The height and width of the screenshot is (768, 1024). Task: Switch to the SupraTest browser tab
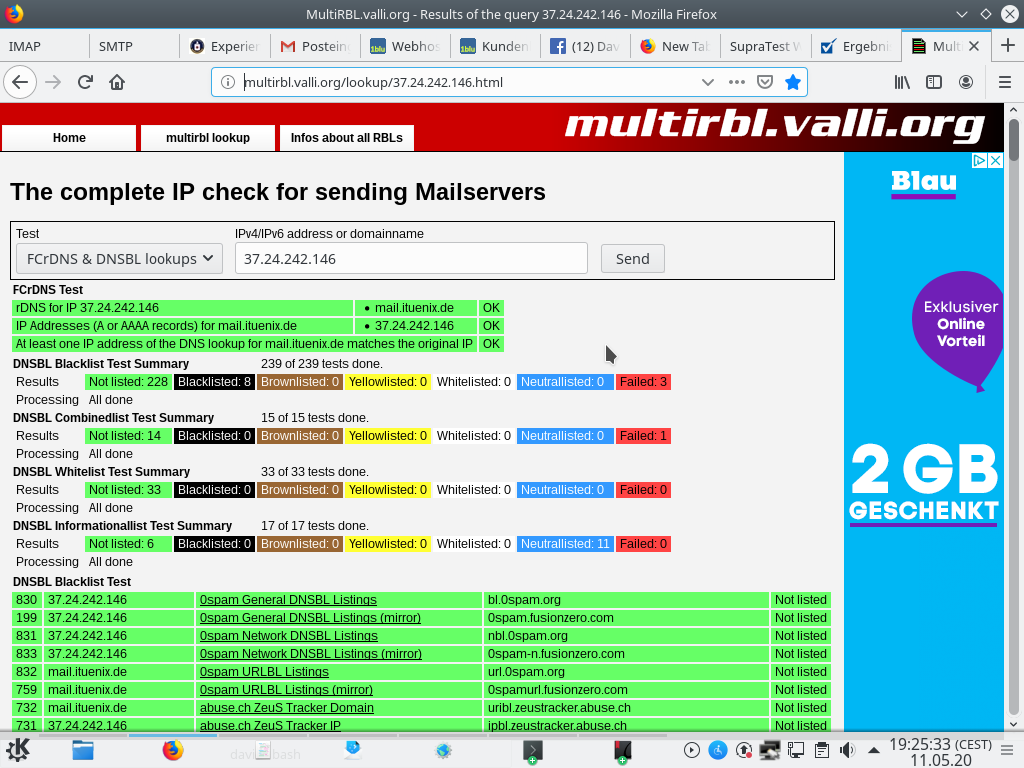(x=765, y=46)
